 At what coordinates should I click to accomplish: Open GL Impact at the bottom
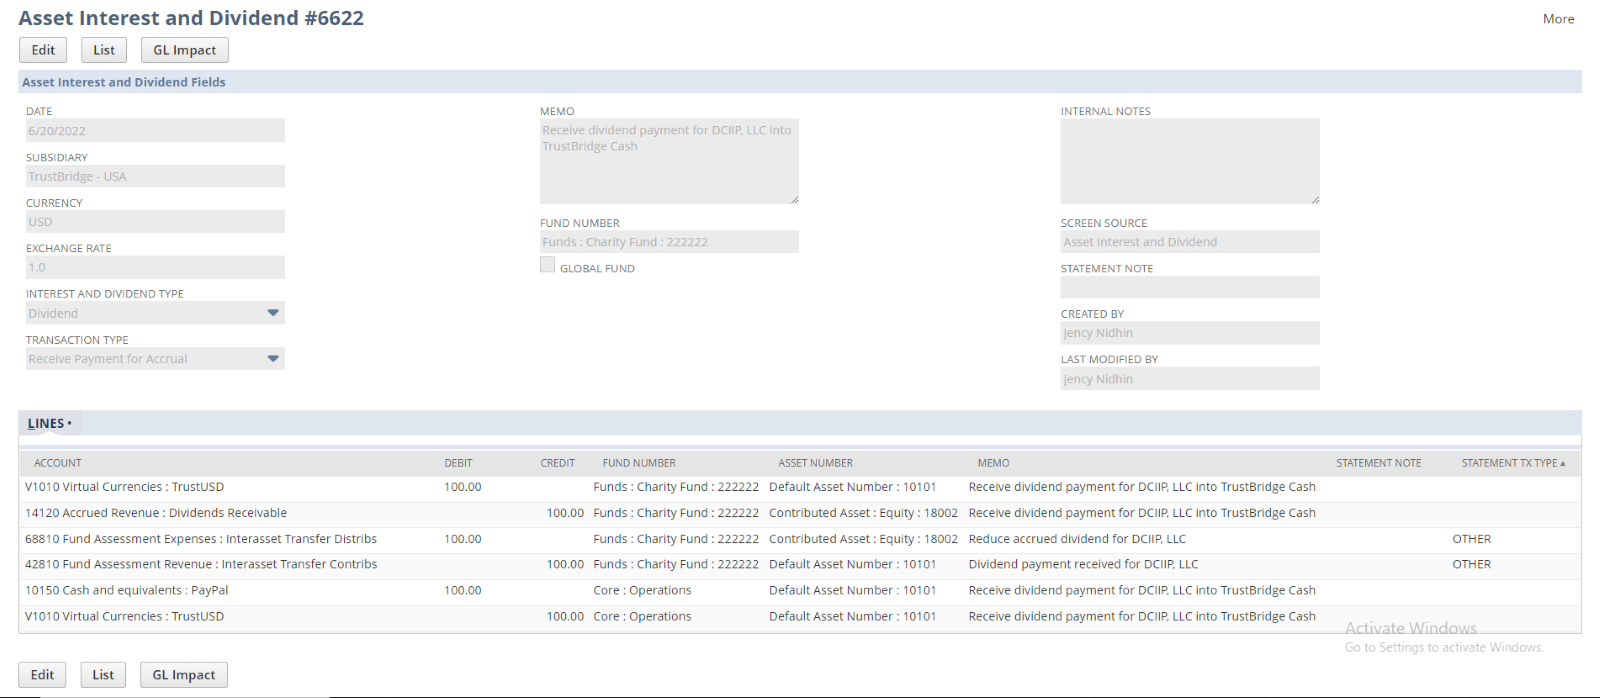pos(183,675)
